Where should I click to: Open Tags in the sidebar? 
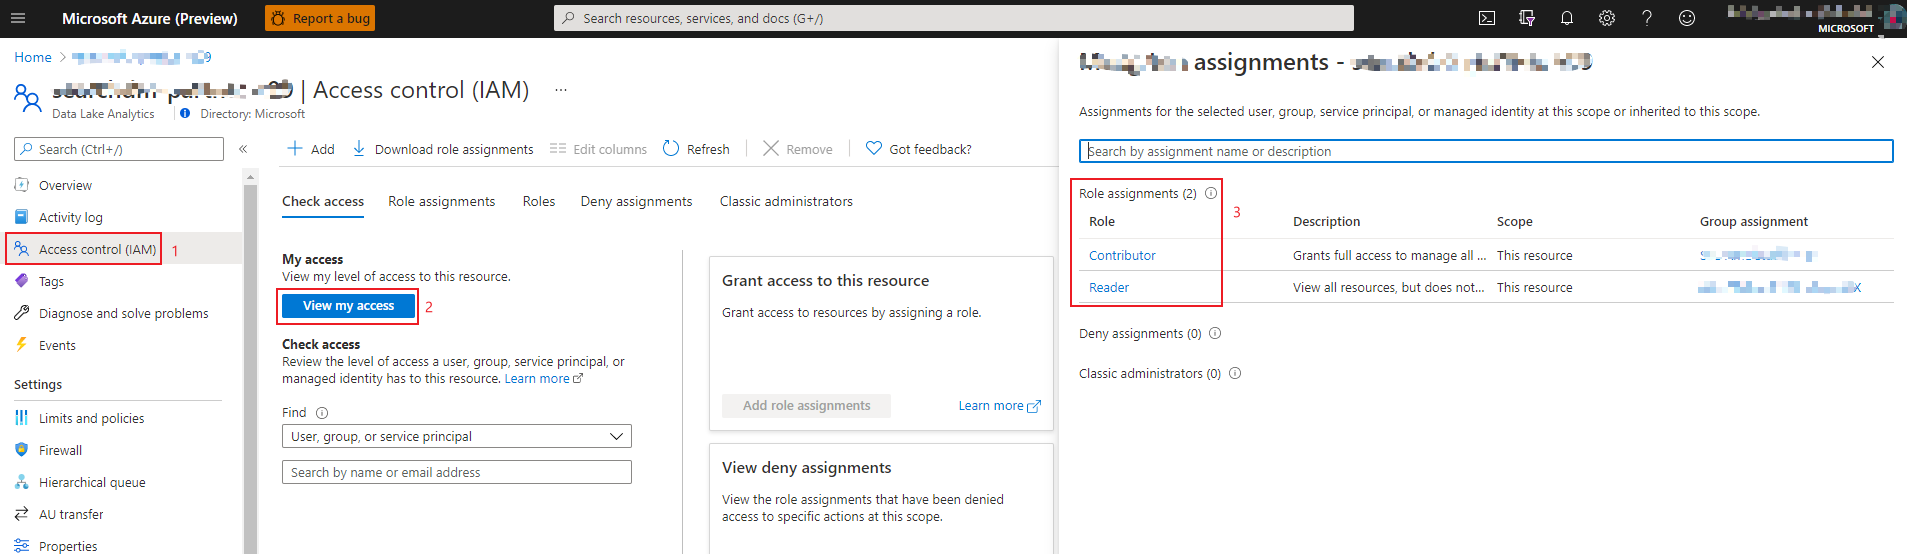51,281
